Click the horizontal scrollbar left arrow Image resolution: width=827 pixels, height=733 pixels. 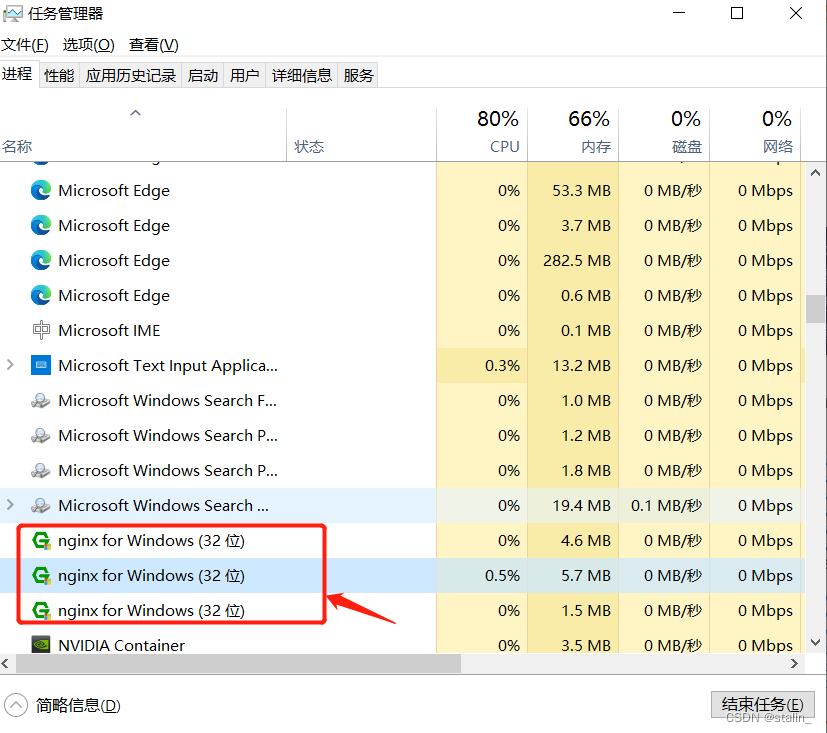(x=5, y=663)
